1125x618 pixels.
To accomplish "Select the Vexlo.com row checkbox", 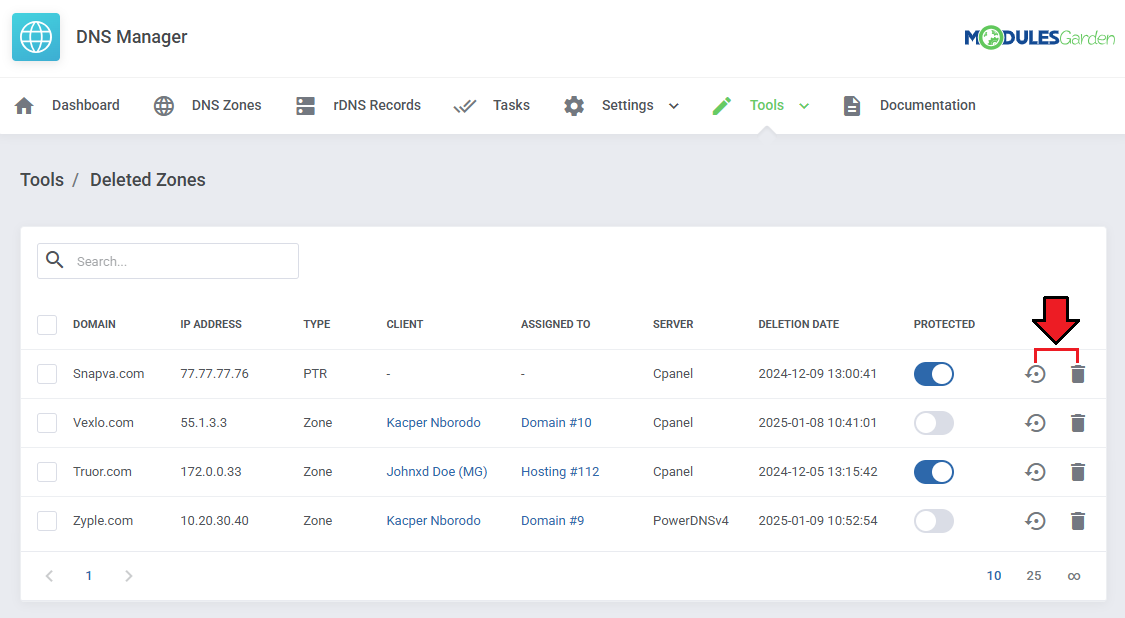I will (x=47, y=423).
